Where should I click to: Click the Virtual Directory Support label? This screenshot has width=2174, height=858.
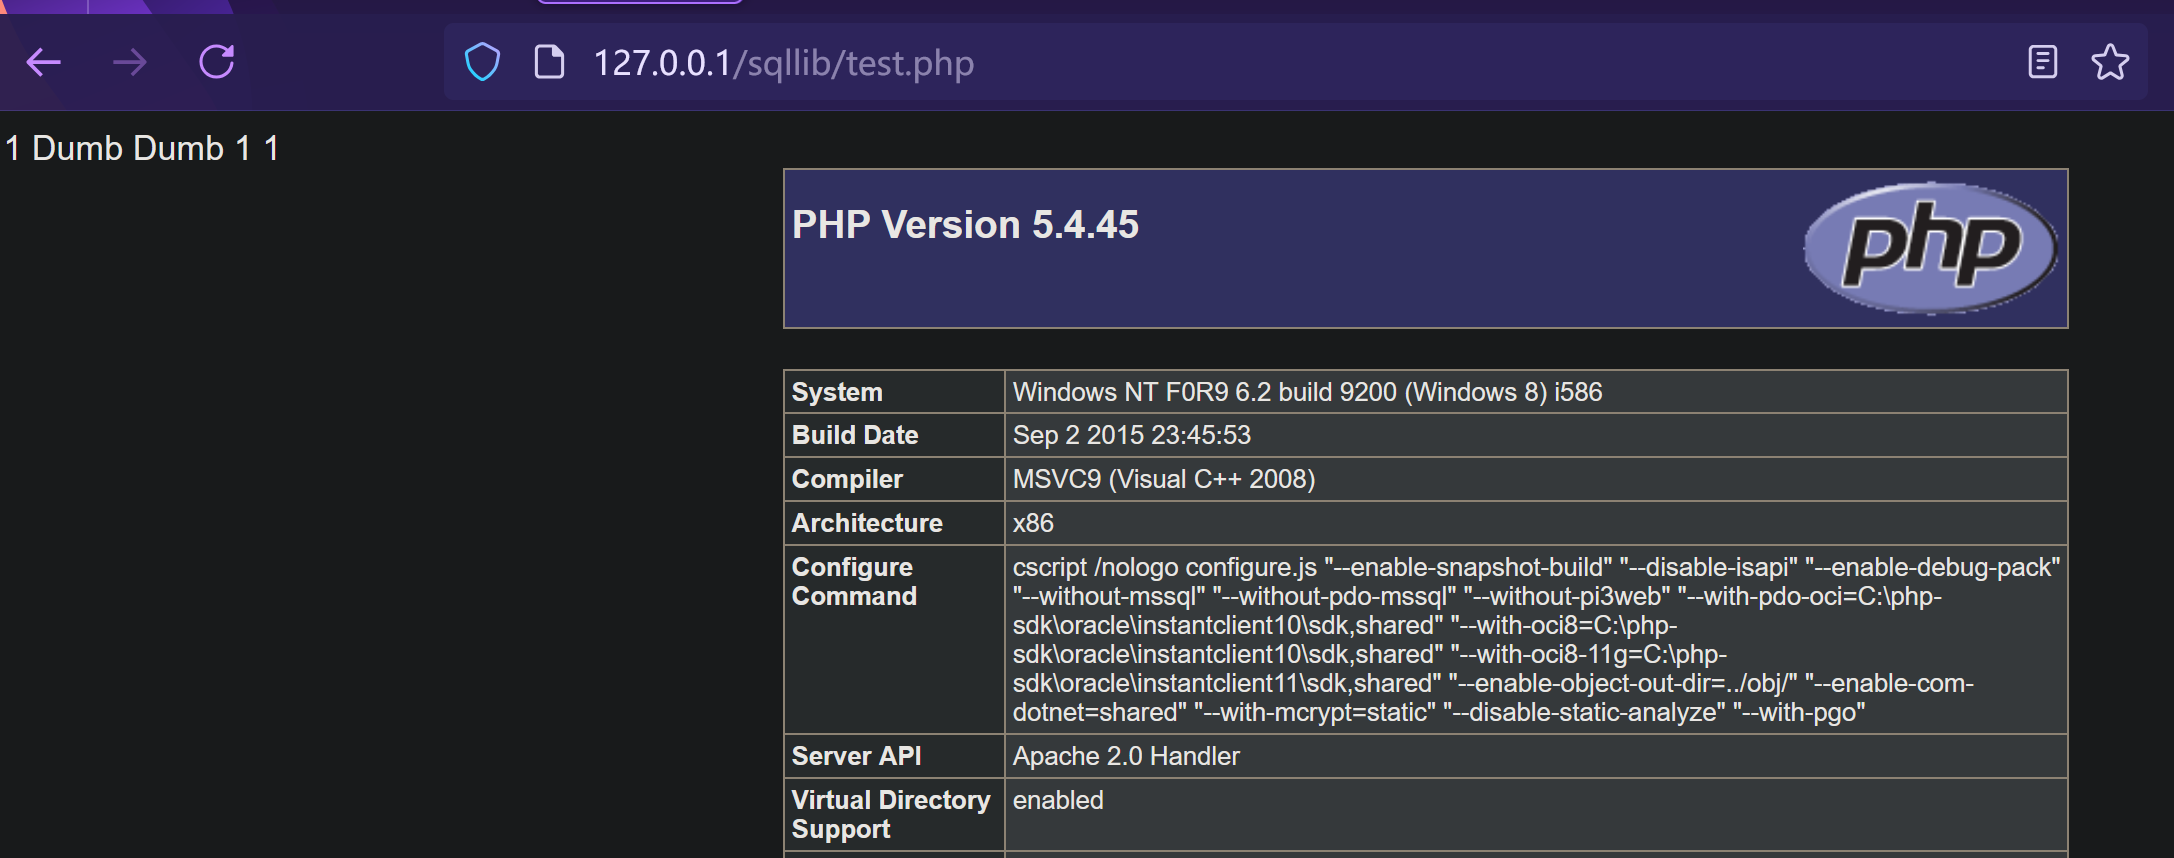point(890,814)
